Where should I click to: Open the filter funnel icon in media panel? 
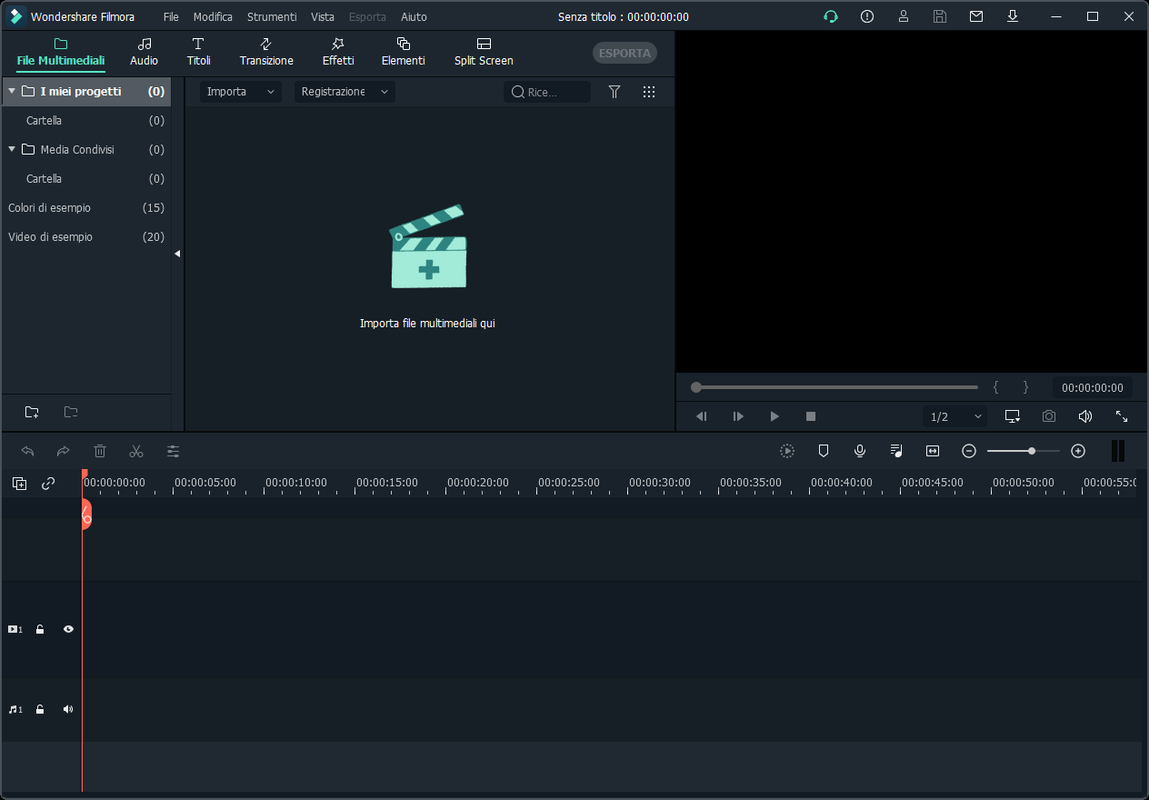coord(614,92)
